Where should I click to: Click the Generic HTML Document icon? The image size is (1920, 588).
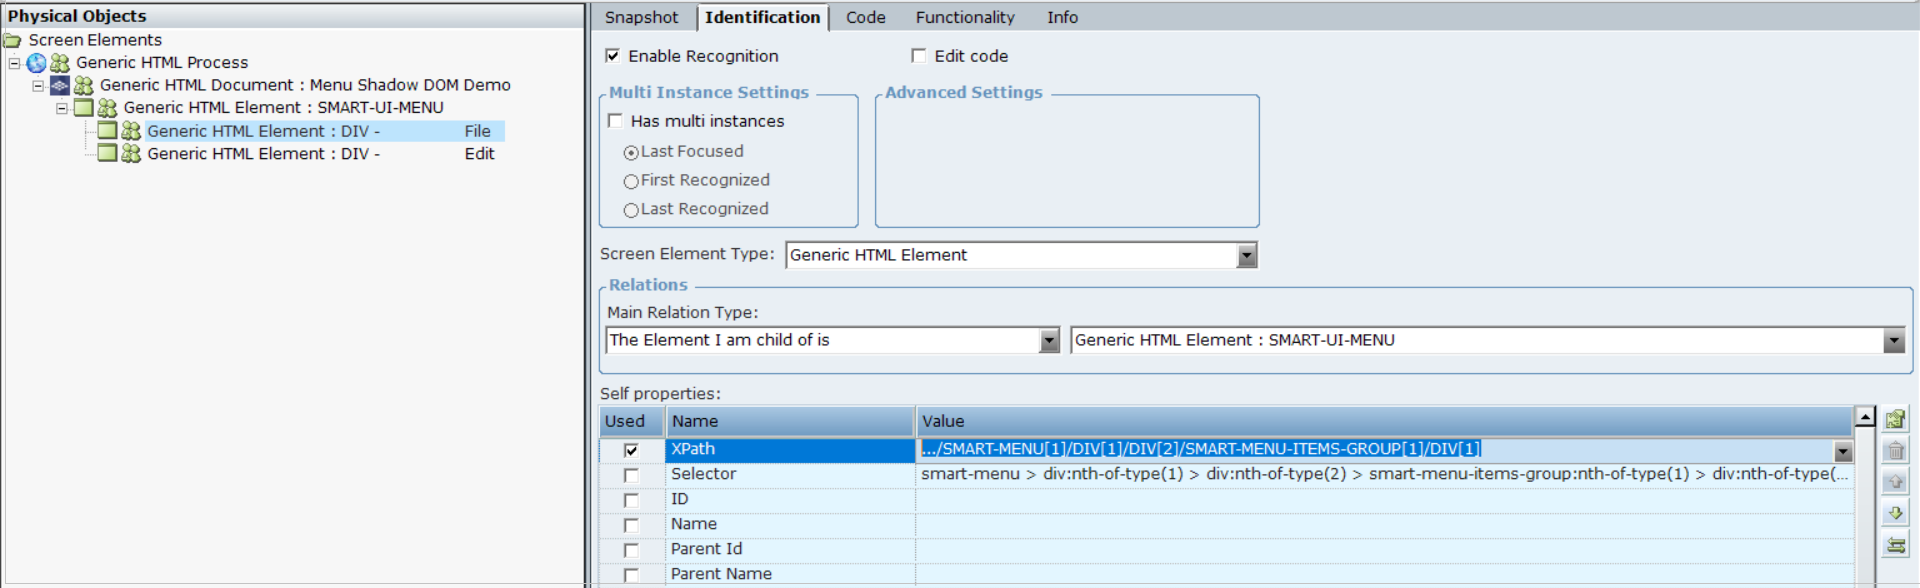coord(60,86)
